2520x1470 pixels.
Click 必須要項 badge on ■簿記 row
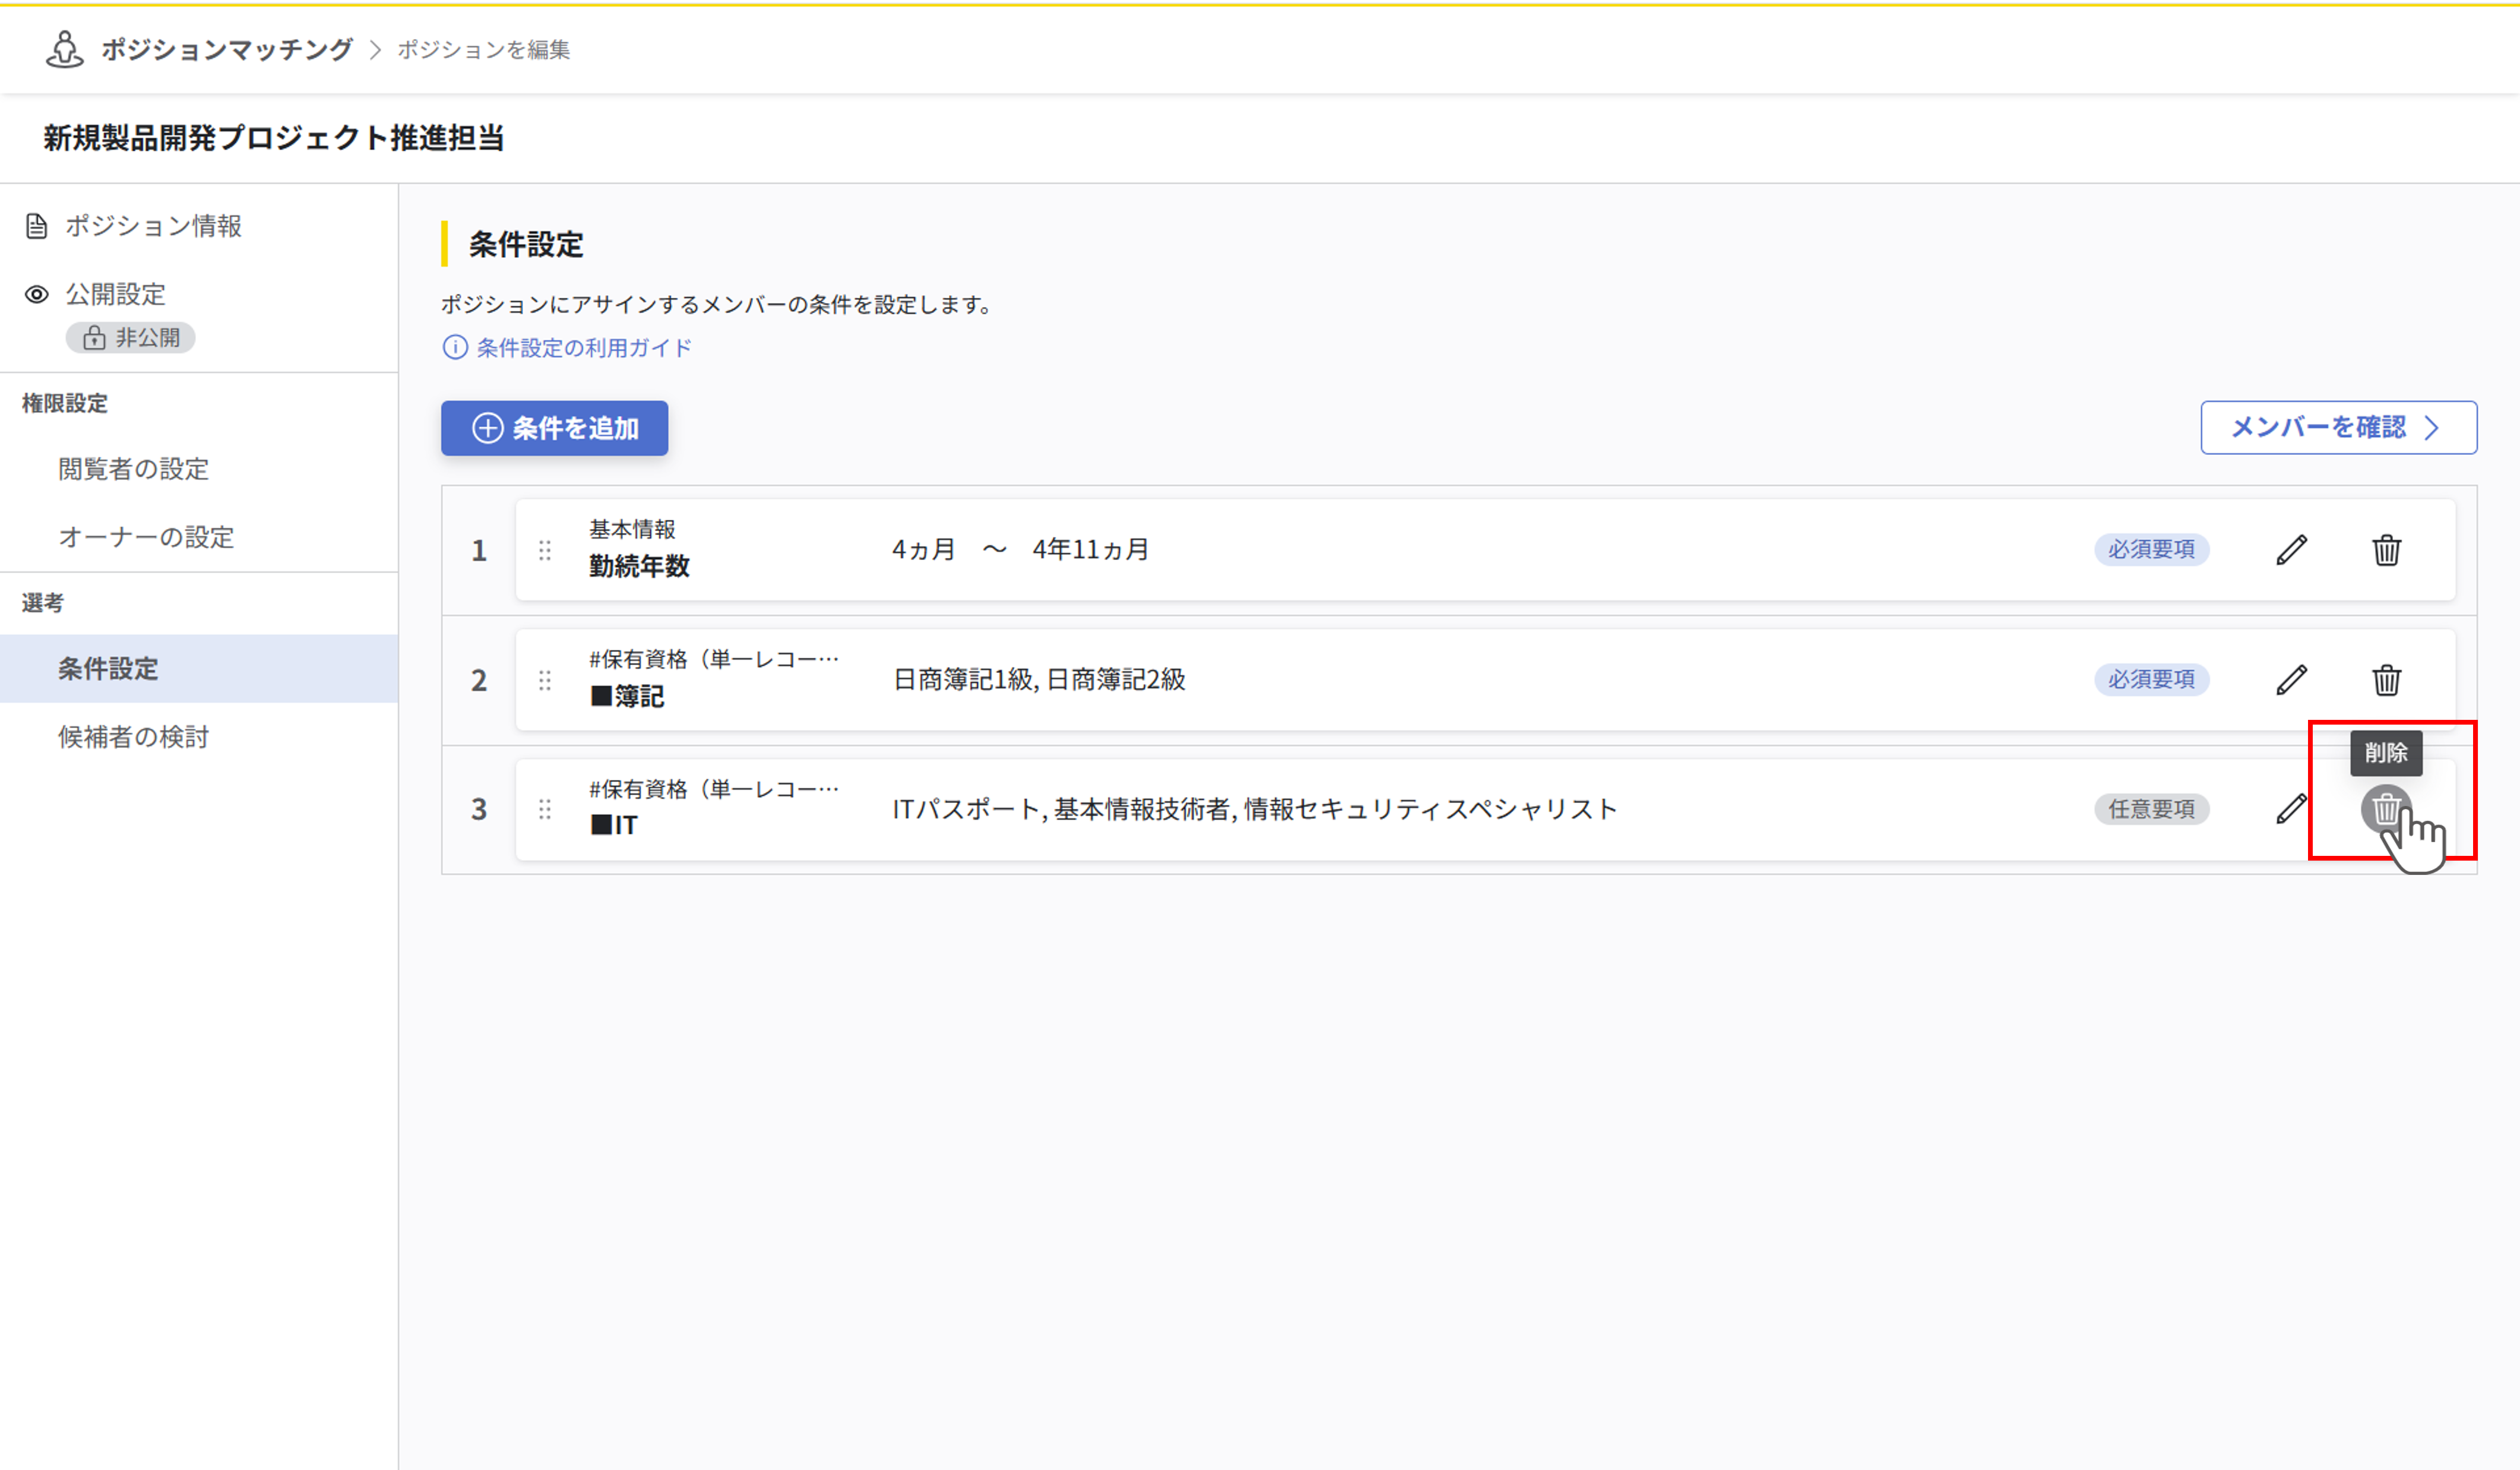[x=2152, y=680]
